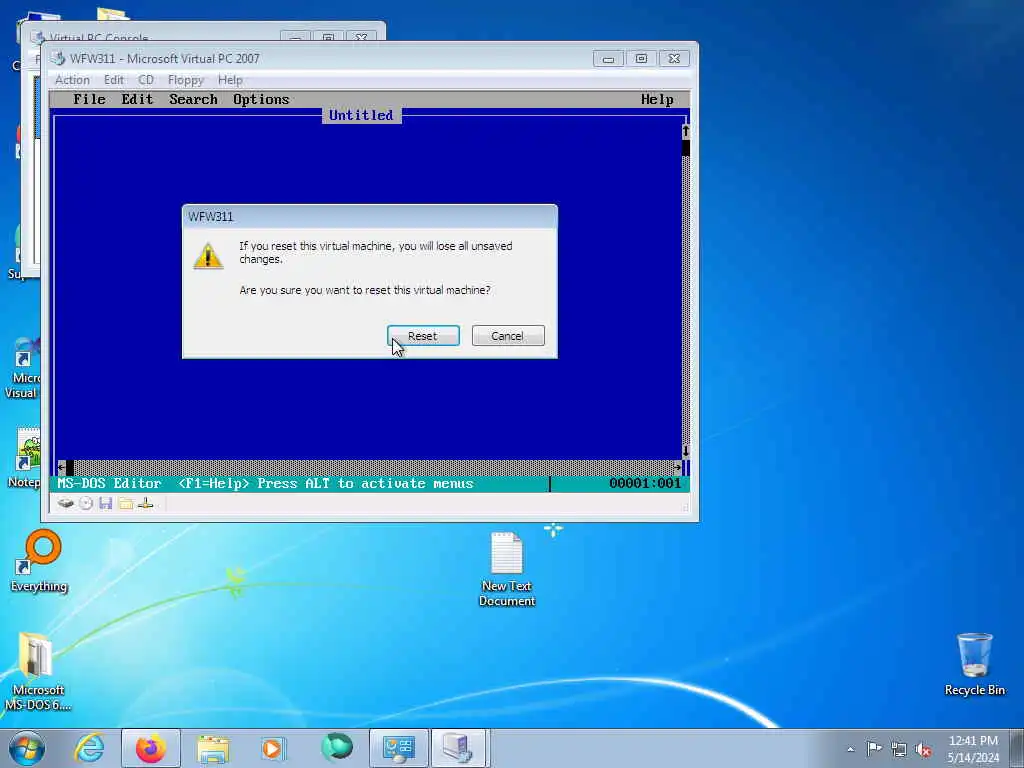Click the network tray icon

[x=899, y=749]
